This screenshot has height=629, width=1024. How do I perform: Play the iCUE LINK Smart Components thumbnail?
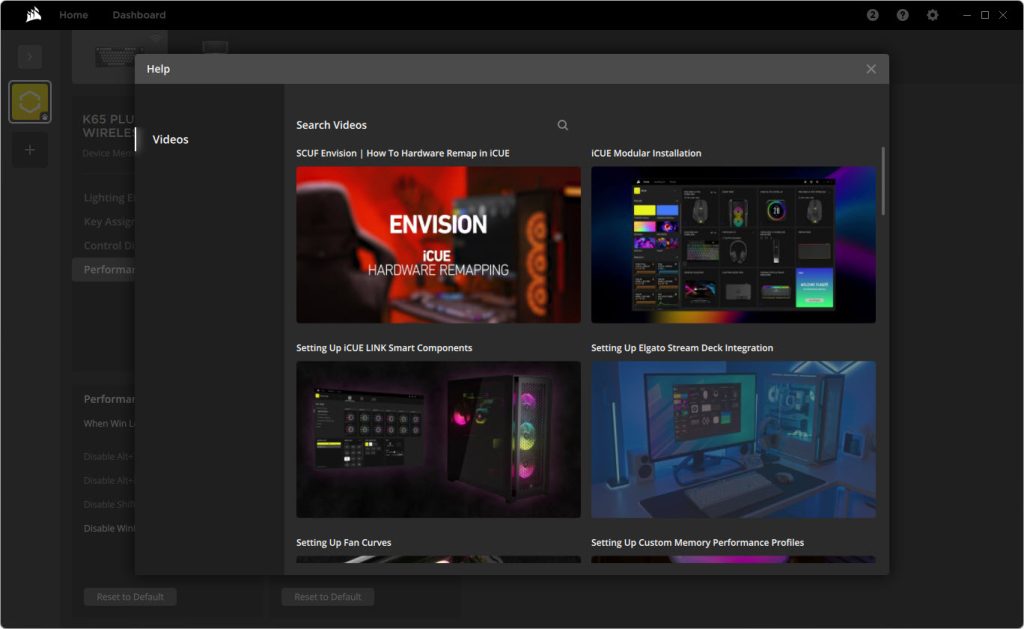438,439
